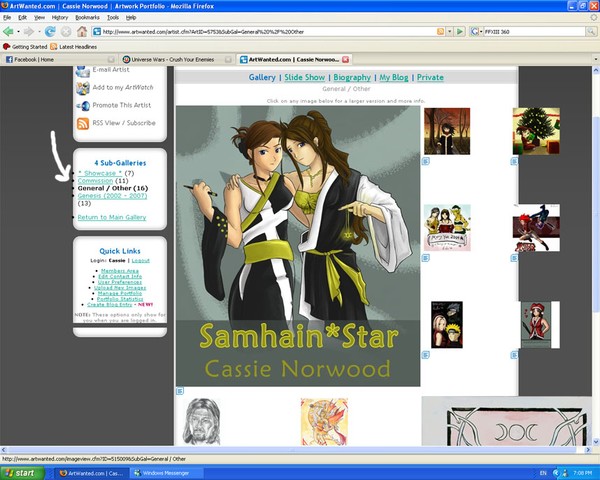The width and height of the screenshot is (600, 480).
Task: Click info icon below Santa girl thumbnail
Action: 514,355
